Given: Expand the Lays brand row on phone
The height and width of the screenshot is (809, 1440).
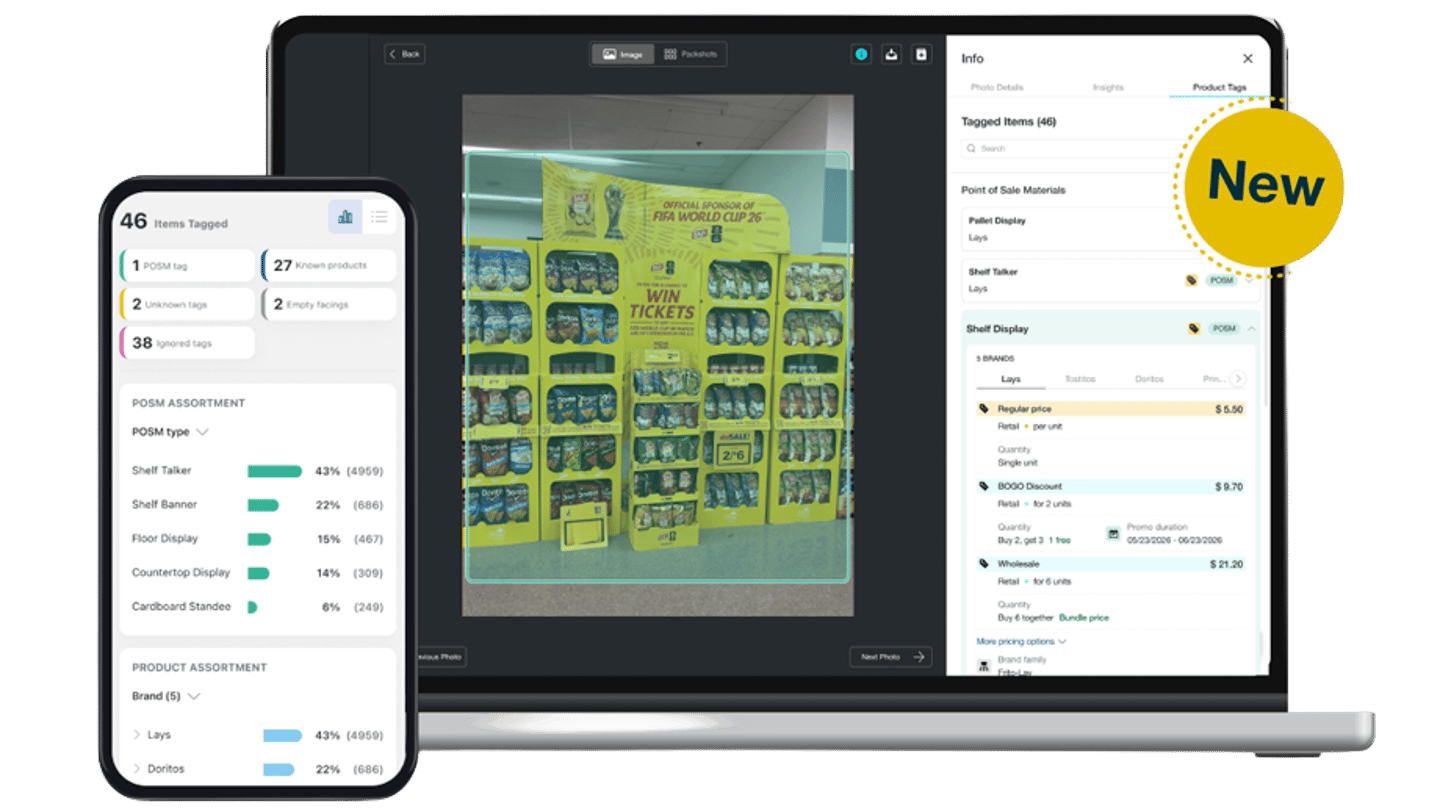Looking at the screenshot, I should click(x=137, y=735).
